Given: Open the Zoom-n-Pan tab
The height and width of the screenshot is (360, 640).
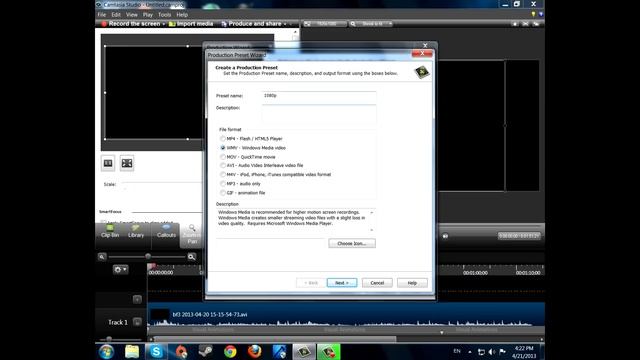Looking at the screenshot, I should 192,235.
